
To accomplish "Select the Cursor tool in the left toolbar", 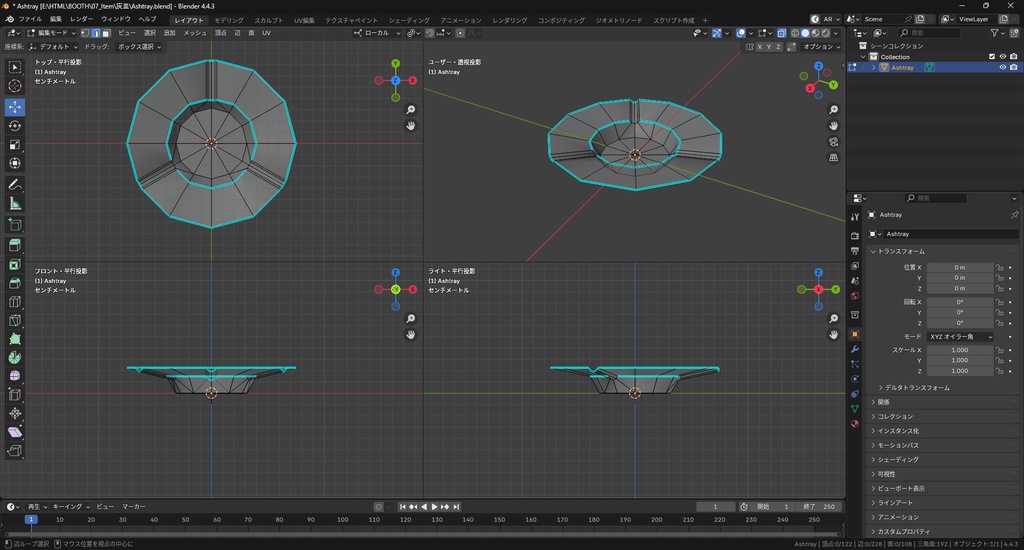I will tap(14, 86).
